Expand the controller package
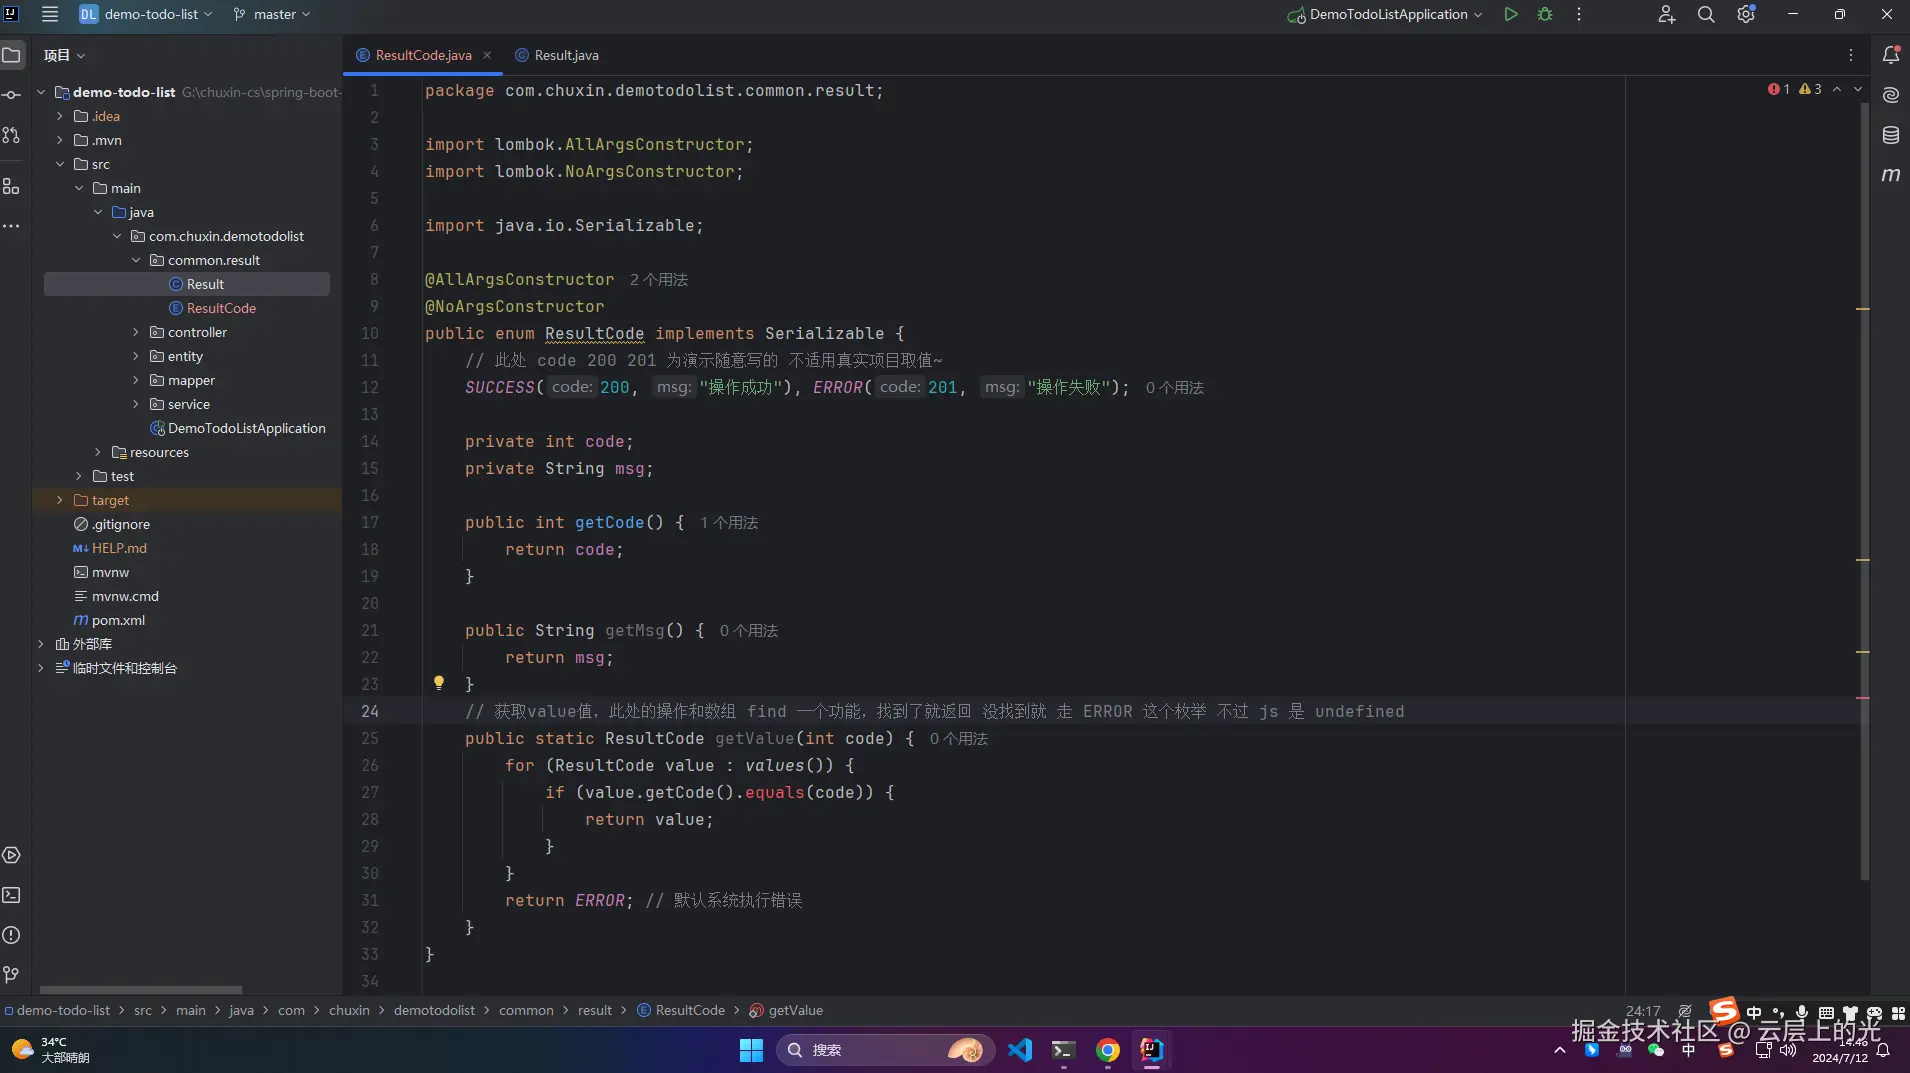 pos(136,332)
